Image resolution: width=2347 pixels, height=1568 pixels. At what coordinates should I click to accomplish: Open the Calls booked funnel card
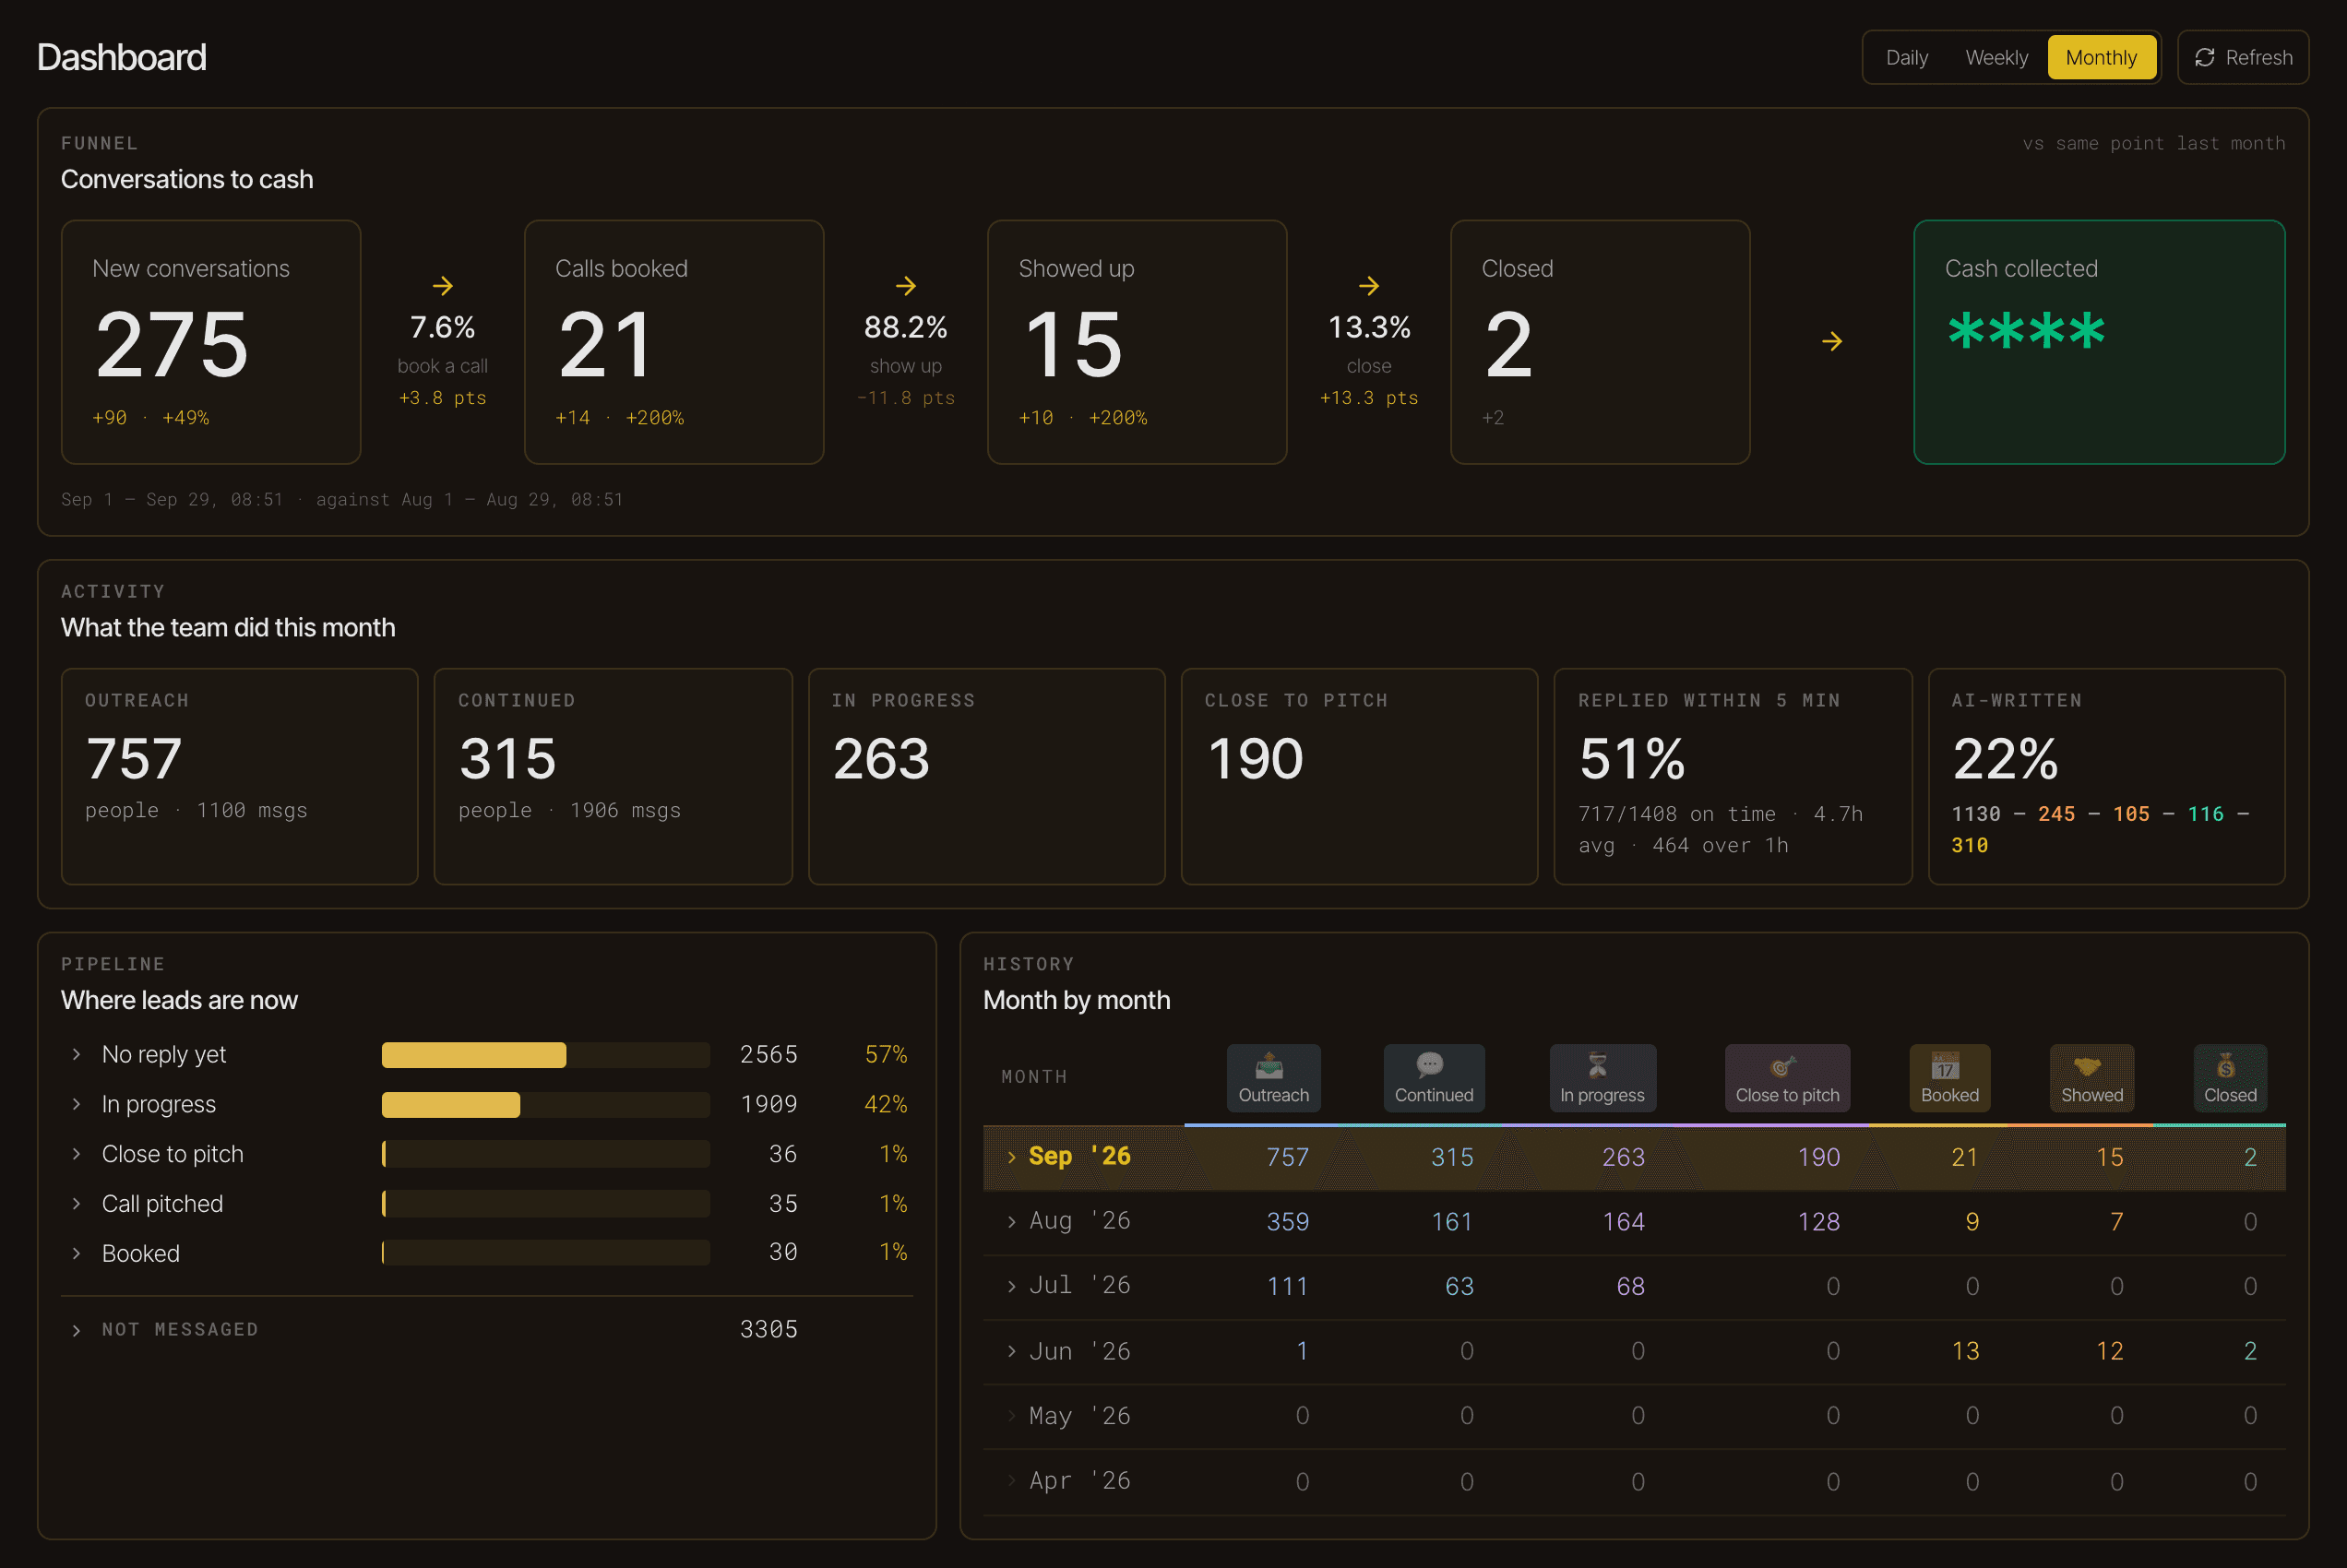click(674, 342)
